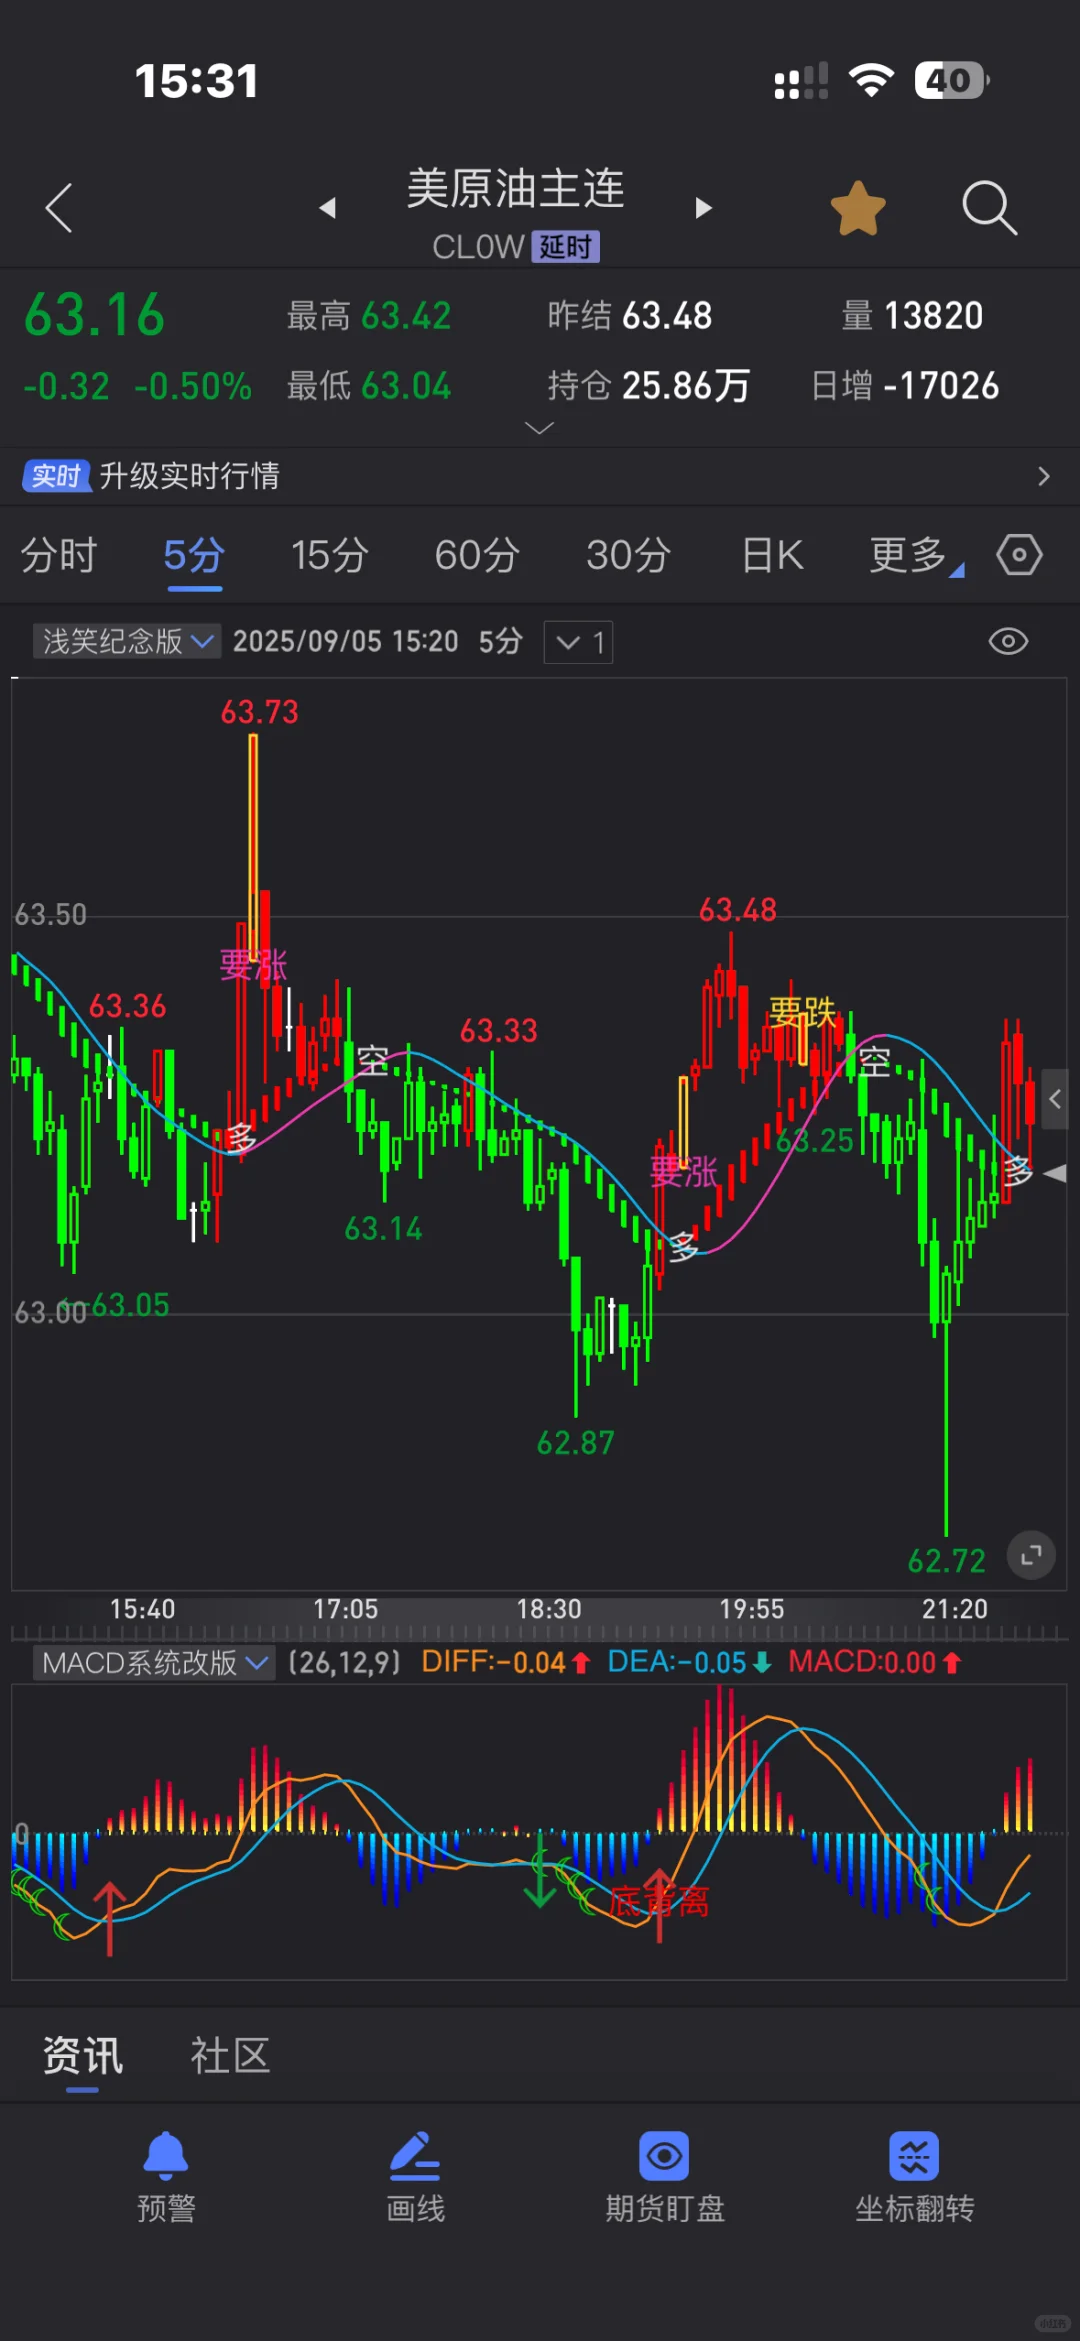Viewport: 1080px width, 2341px height.
Task: Open 预警 alert bell
Action: (x=166, y=2178)
